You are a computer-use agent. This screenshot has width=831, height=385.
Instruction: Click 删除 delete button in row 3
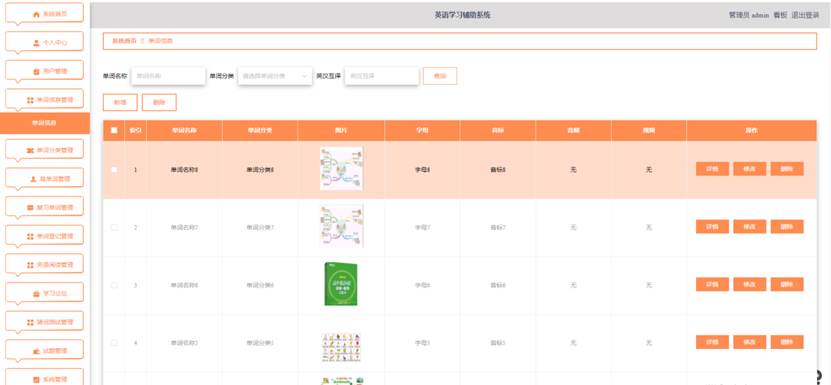click(787, 285)
